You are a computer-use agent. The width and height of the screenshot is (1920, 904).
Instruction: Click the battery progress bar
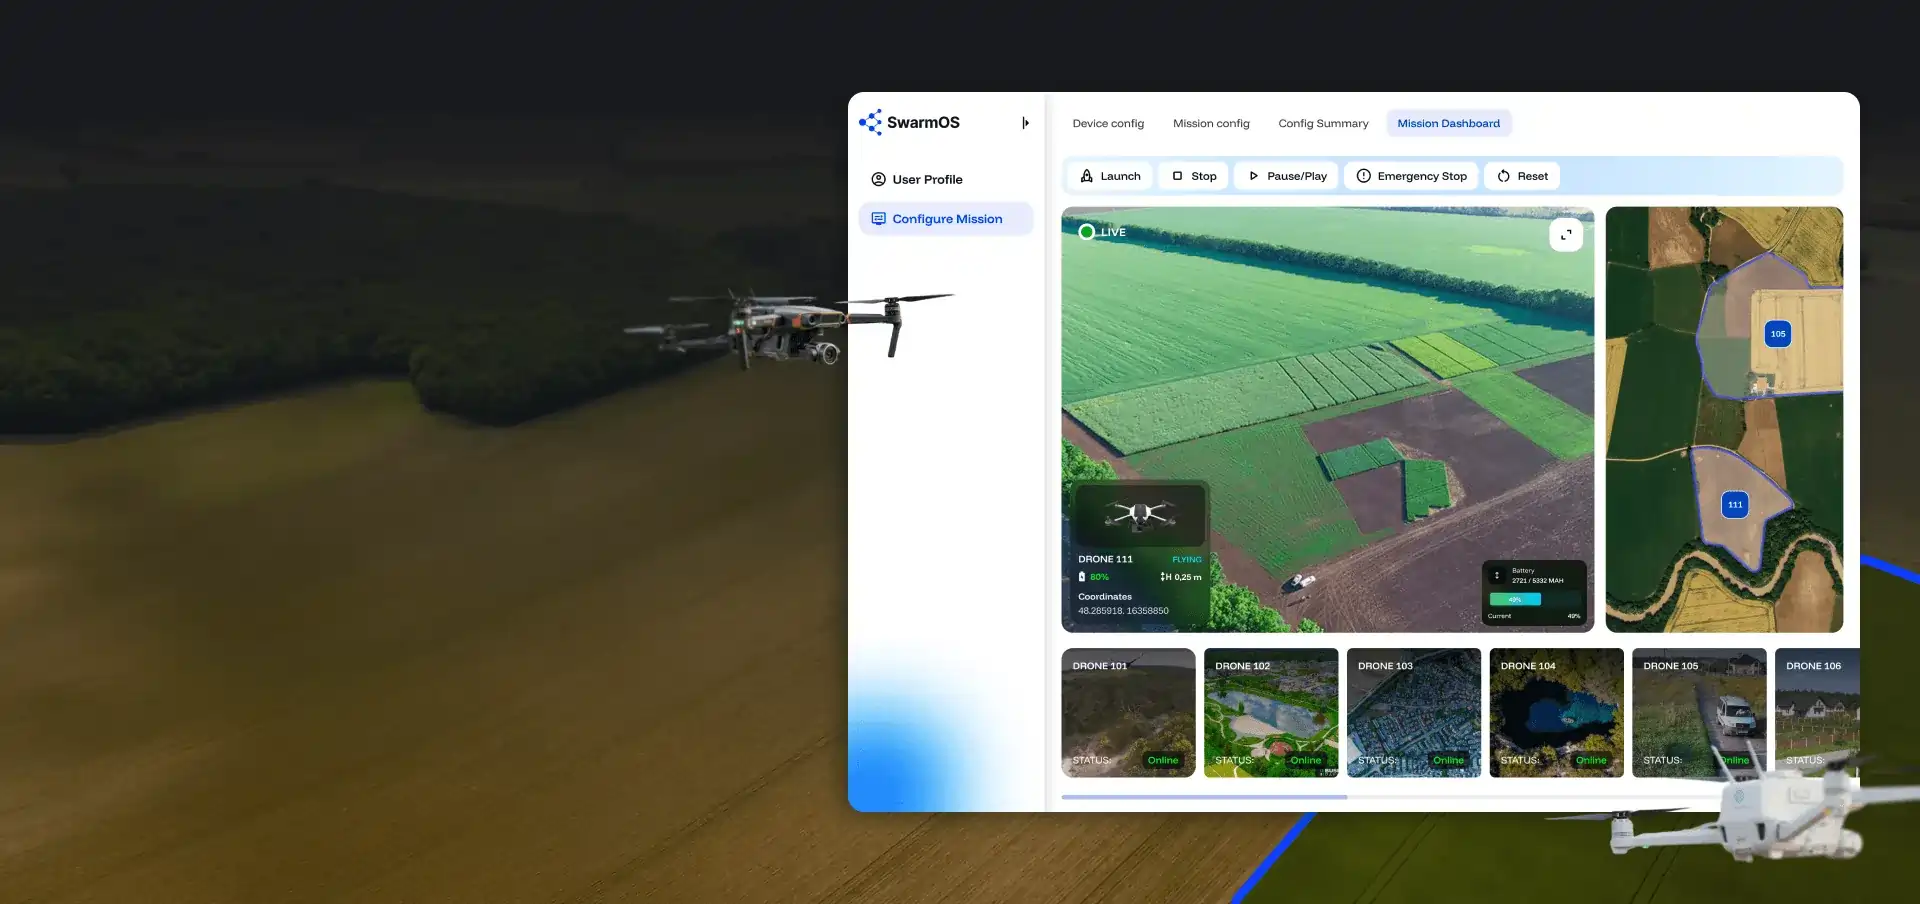[1535, 599]
